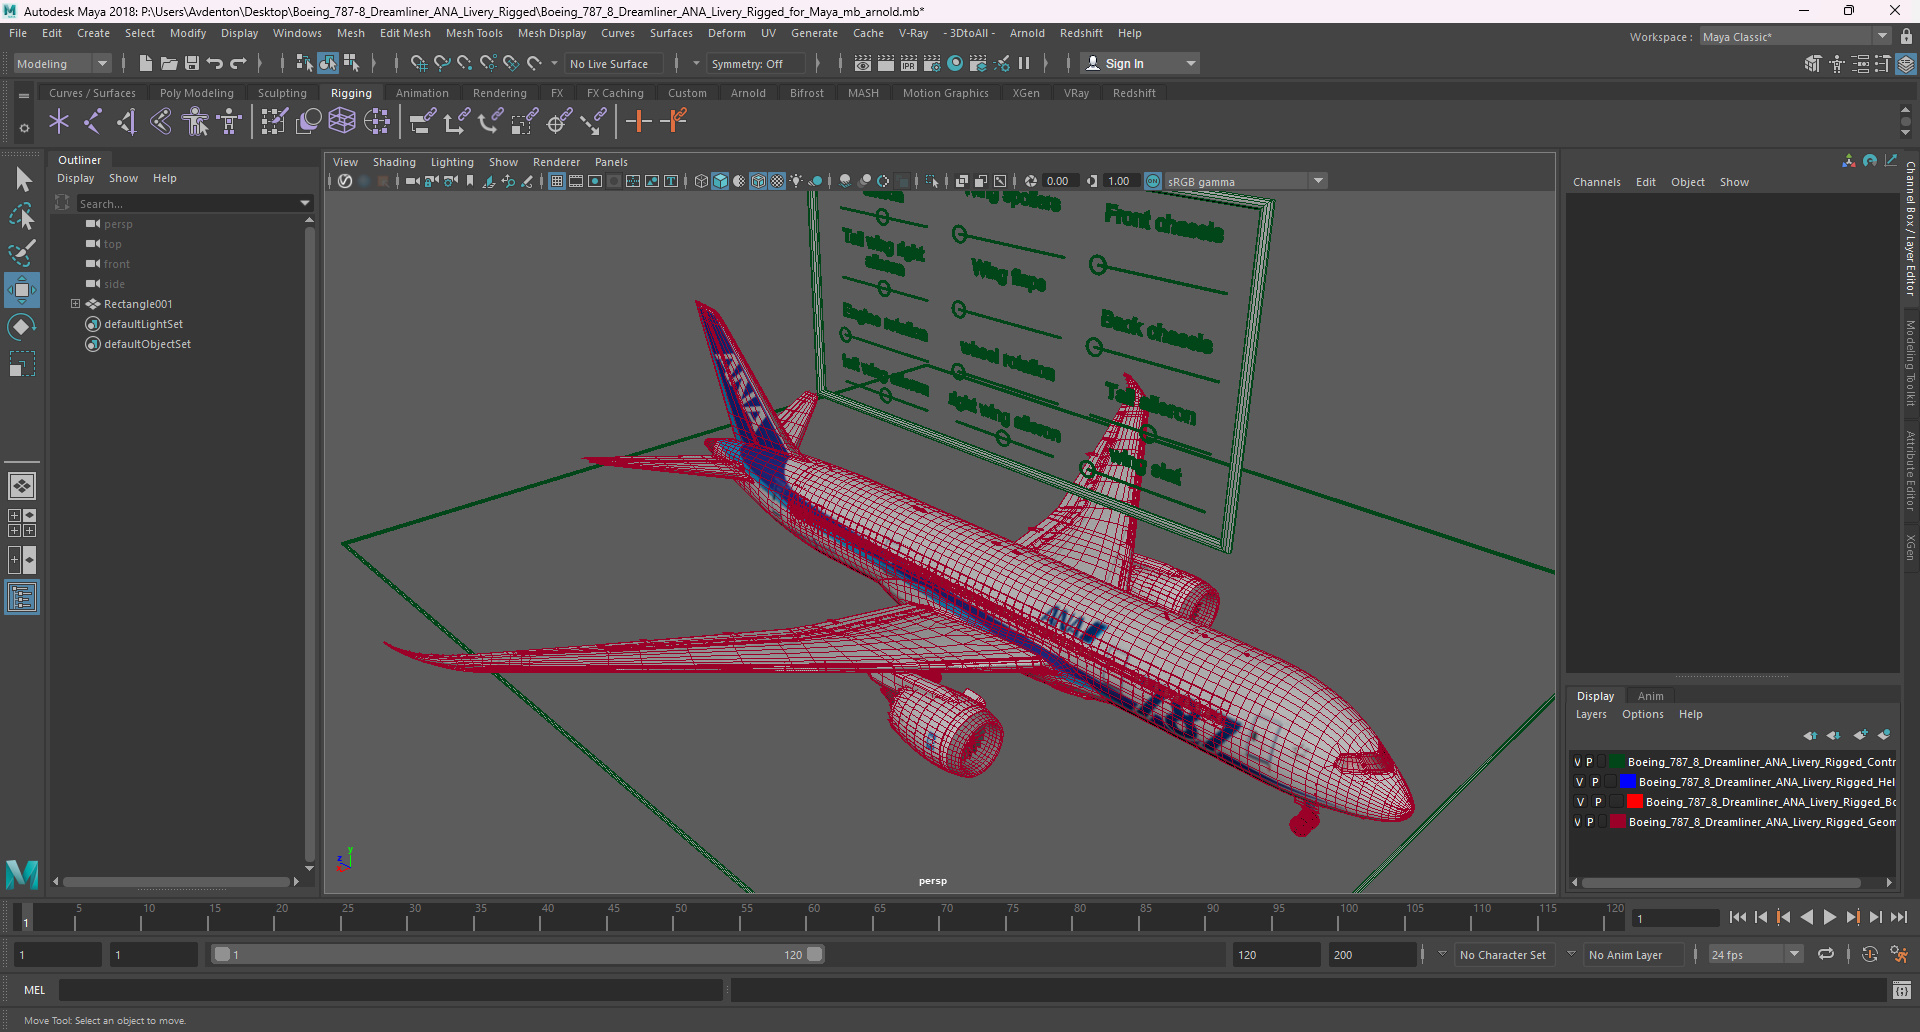
Task: Click the Go to start of range button
Action: pos(1738,917)
